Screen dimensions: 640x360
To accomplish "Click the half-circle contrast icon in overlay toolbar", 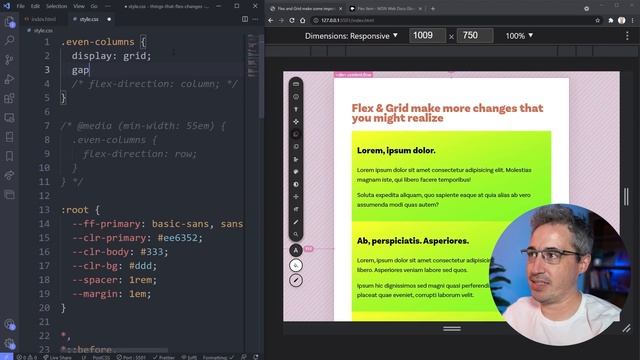I will [x=296, y=184].
